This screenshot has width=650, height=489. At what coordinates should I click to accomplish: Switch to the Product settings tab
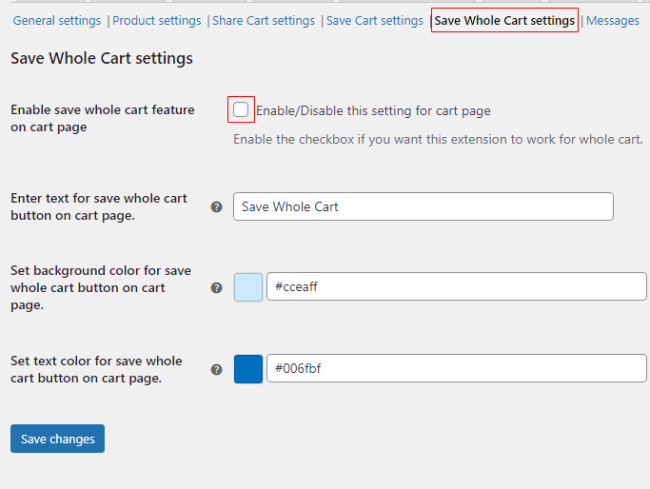(157, 20)
